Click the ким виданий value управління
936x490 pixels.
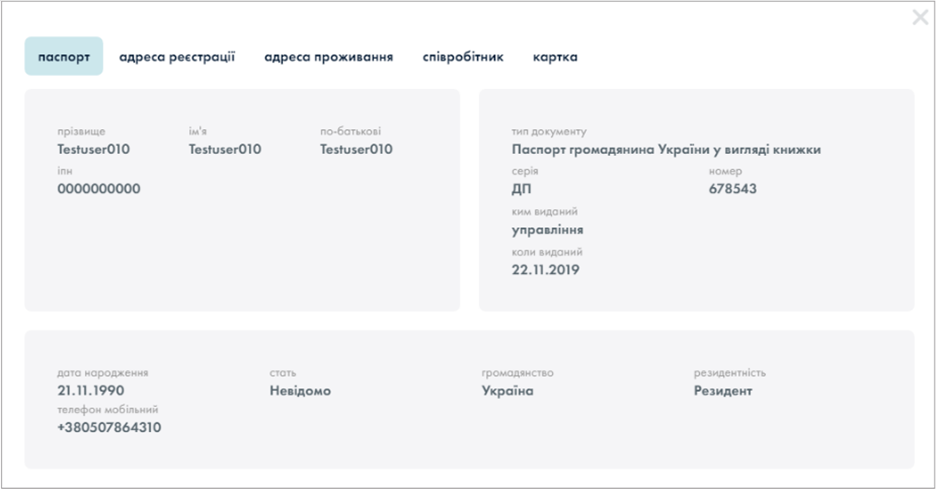coord(548,230)
